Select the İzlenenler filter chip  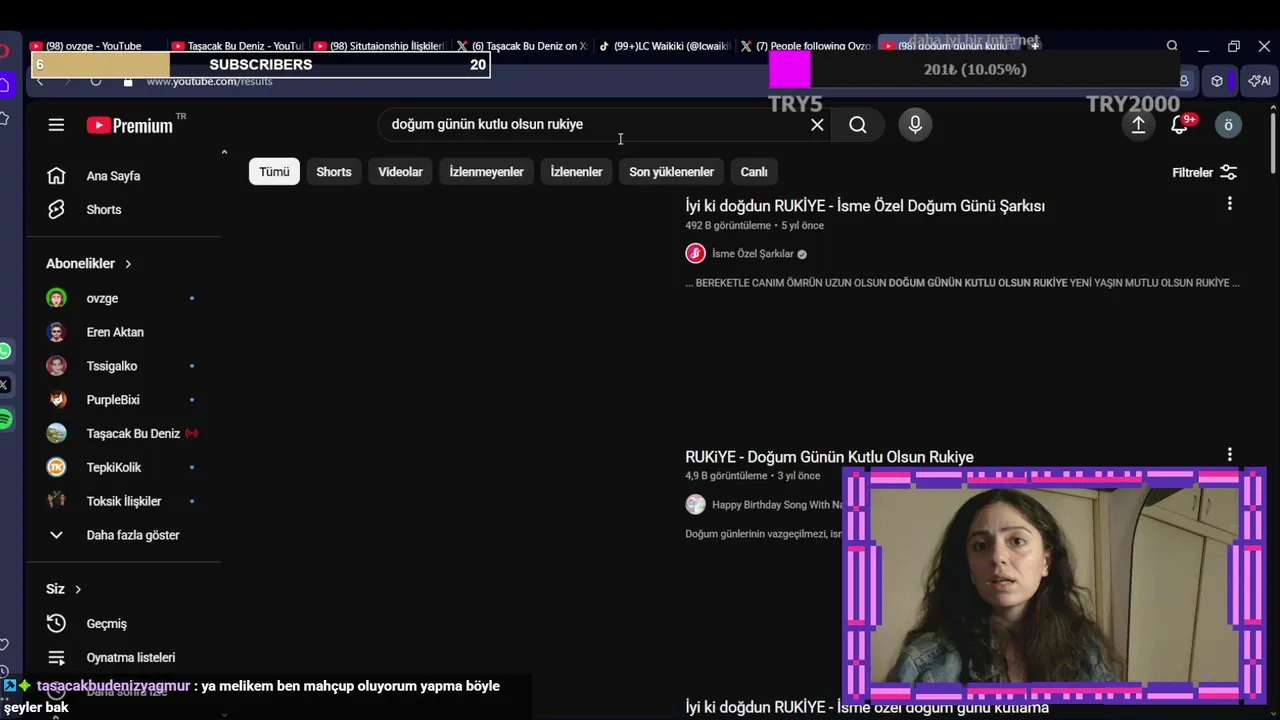576,172
